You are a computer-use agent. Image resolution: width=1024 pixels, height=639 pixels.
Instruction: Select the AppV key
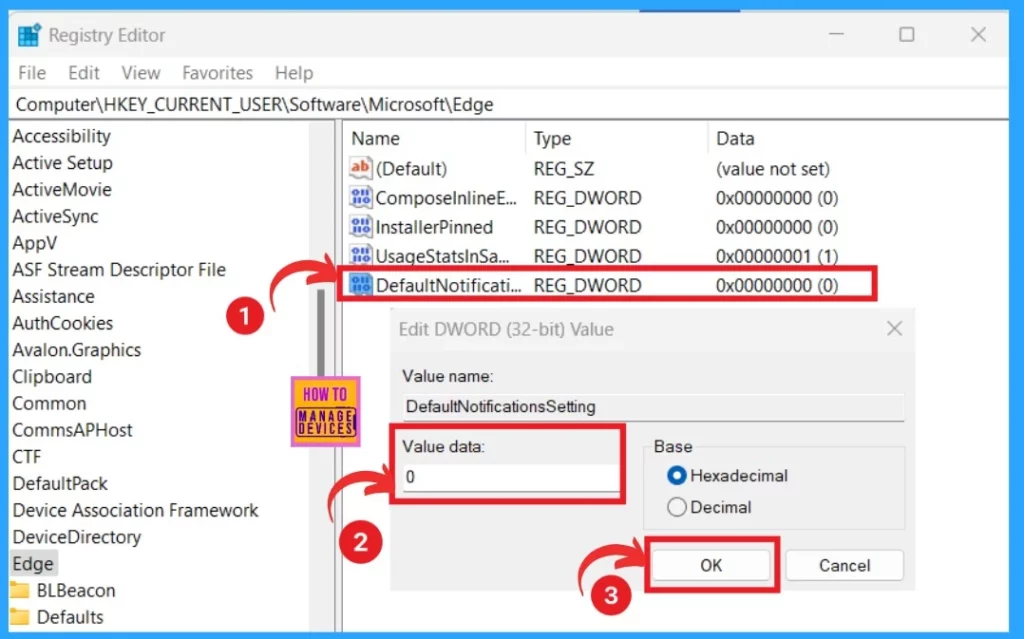tap(35, 243)
